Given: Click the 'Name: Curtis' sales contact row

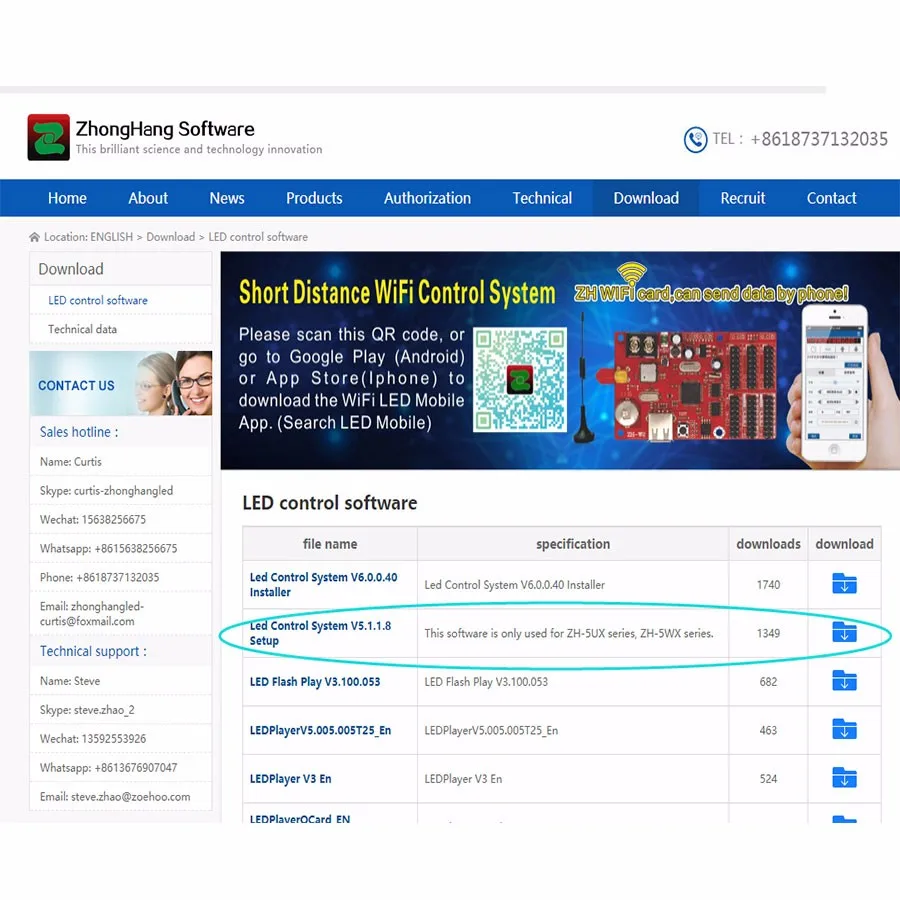Looking at the screenshot, I should pyautogui.click(x=121, y=461).
